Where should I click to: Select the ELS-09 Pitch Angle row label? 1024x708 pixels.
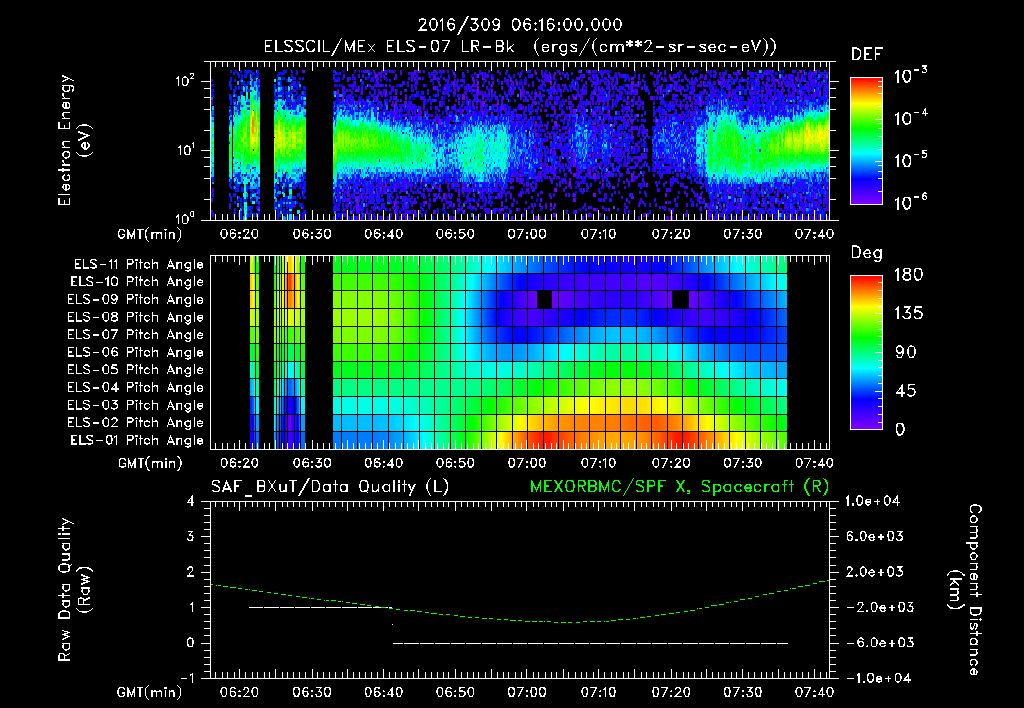pyautogui.click(x=136, y=299)
